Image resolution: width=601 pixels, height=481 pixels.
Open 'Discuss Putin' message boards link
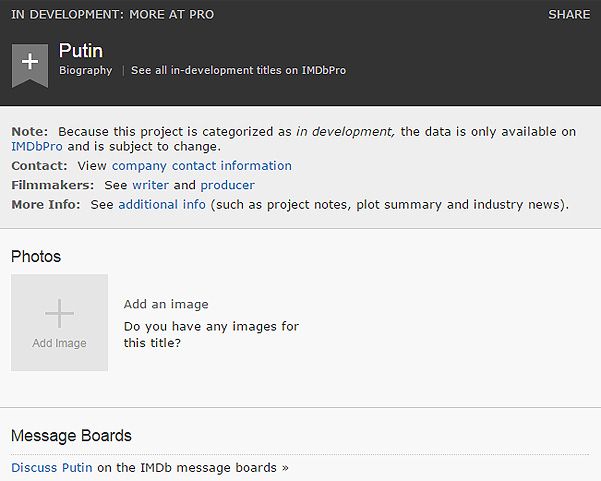52,468
